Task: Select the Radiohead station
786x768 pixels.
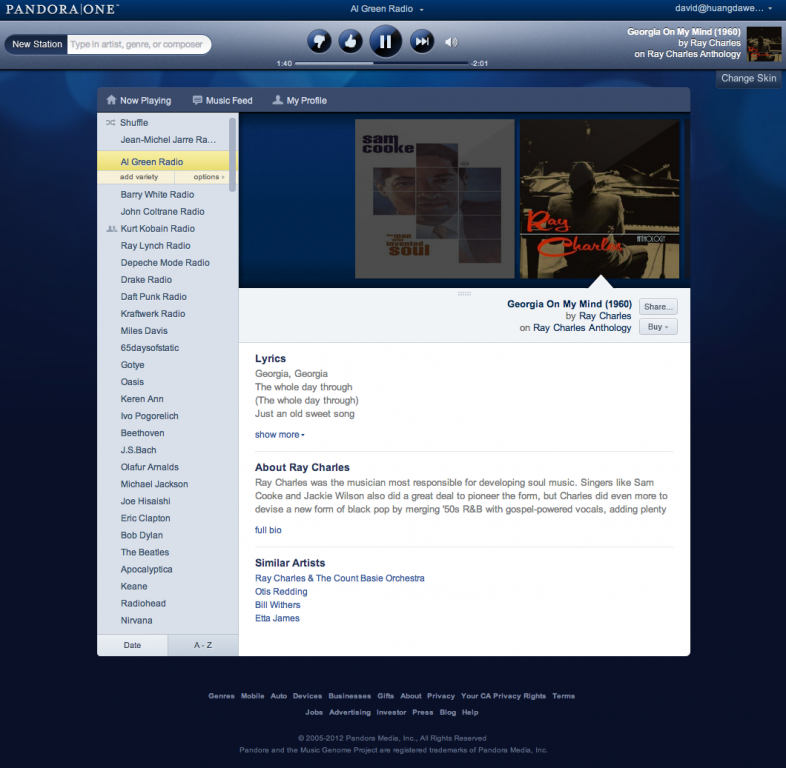Action: [143, 604]
